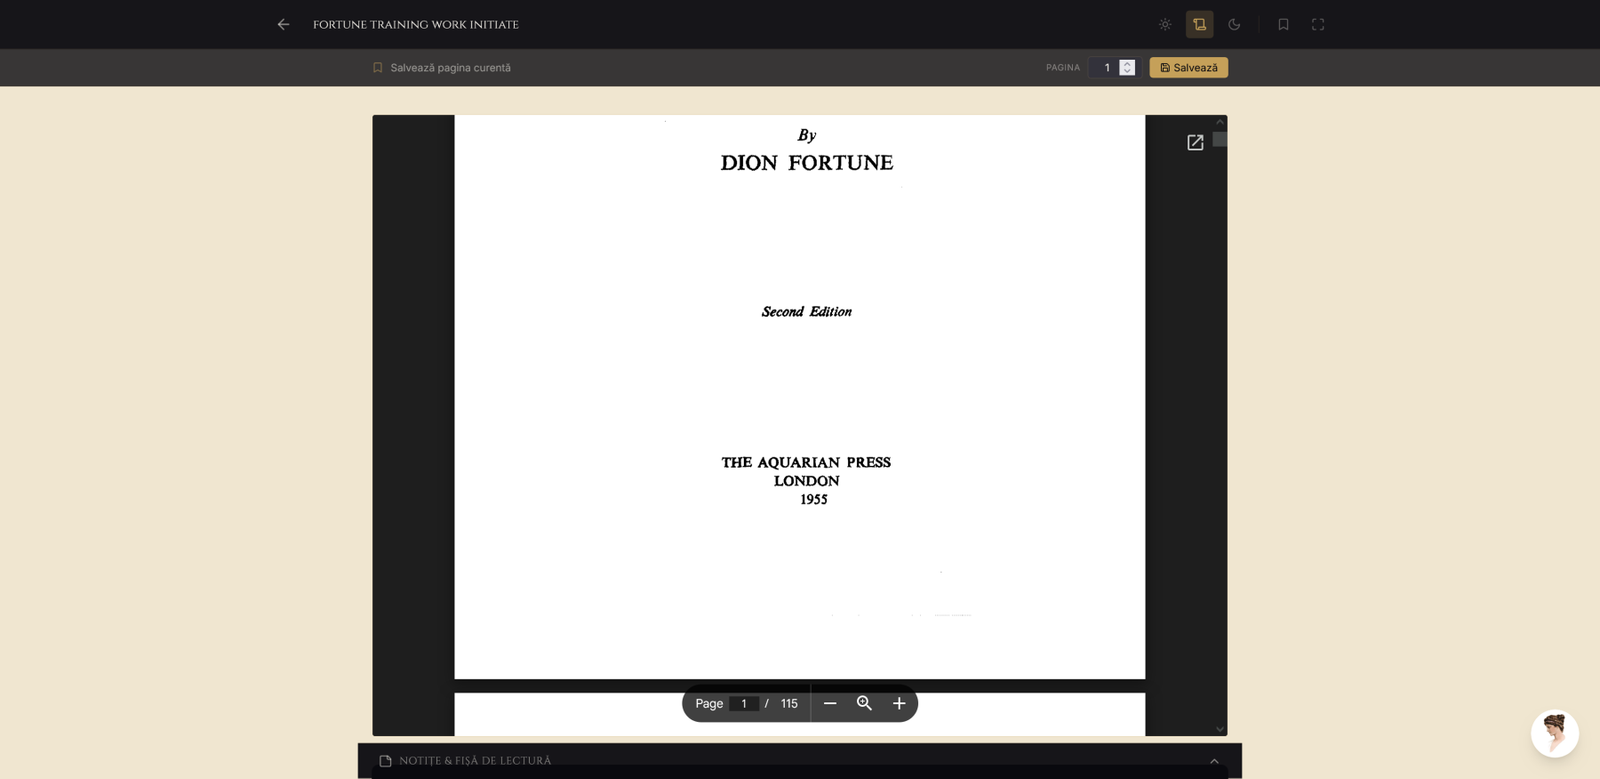This screenshot has width=1600, height=779.
Task: Increase PAGINA number with stepper arrows
Action: [x=1127, y=63]
